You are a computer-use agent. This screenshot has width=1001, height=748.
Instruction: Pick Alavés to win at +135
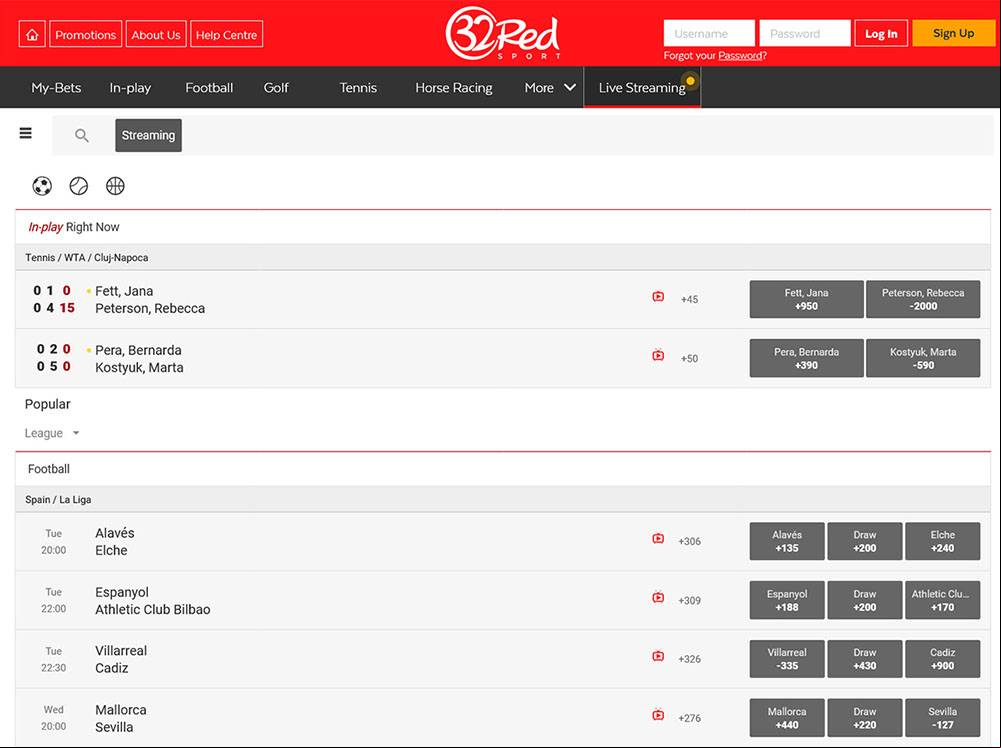point(787,541)
